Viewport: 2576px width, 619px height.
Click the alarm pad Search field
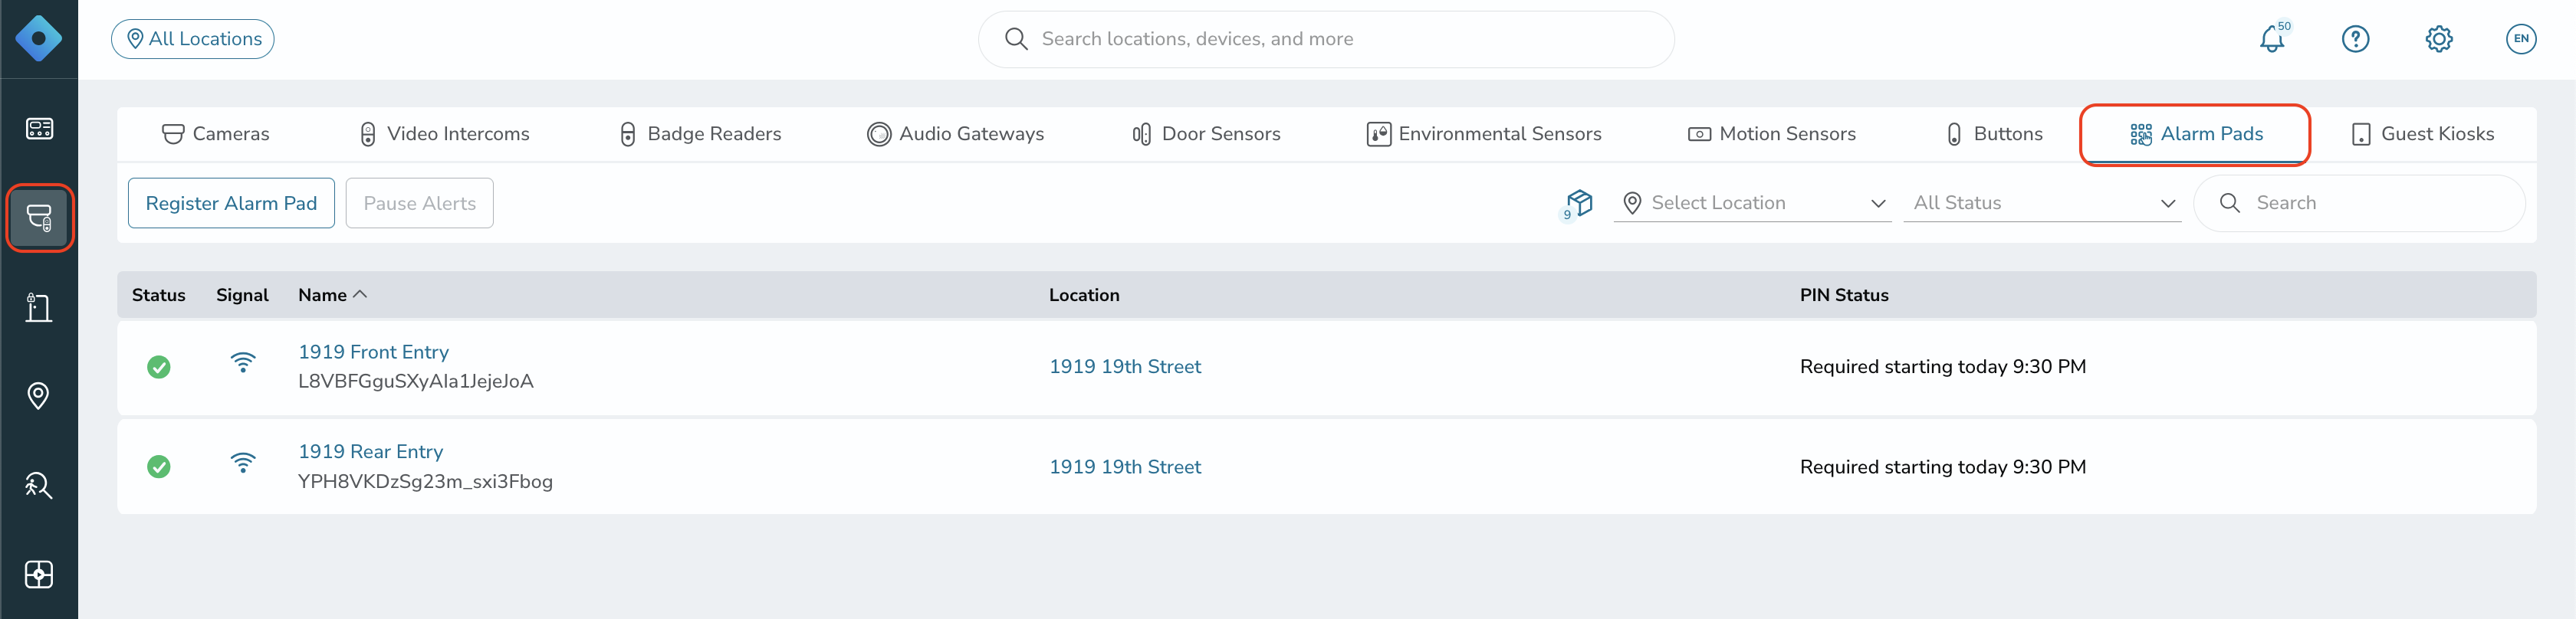tap(2359, 203)
